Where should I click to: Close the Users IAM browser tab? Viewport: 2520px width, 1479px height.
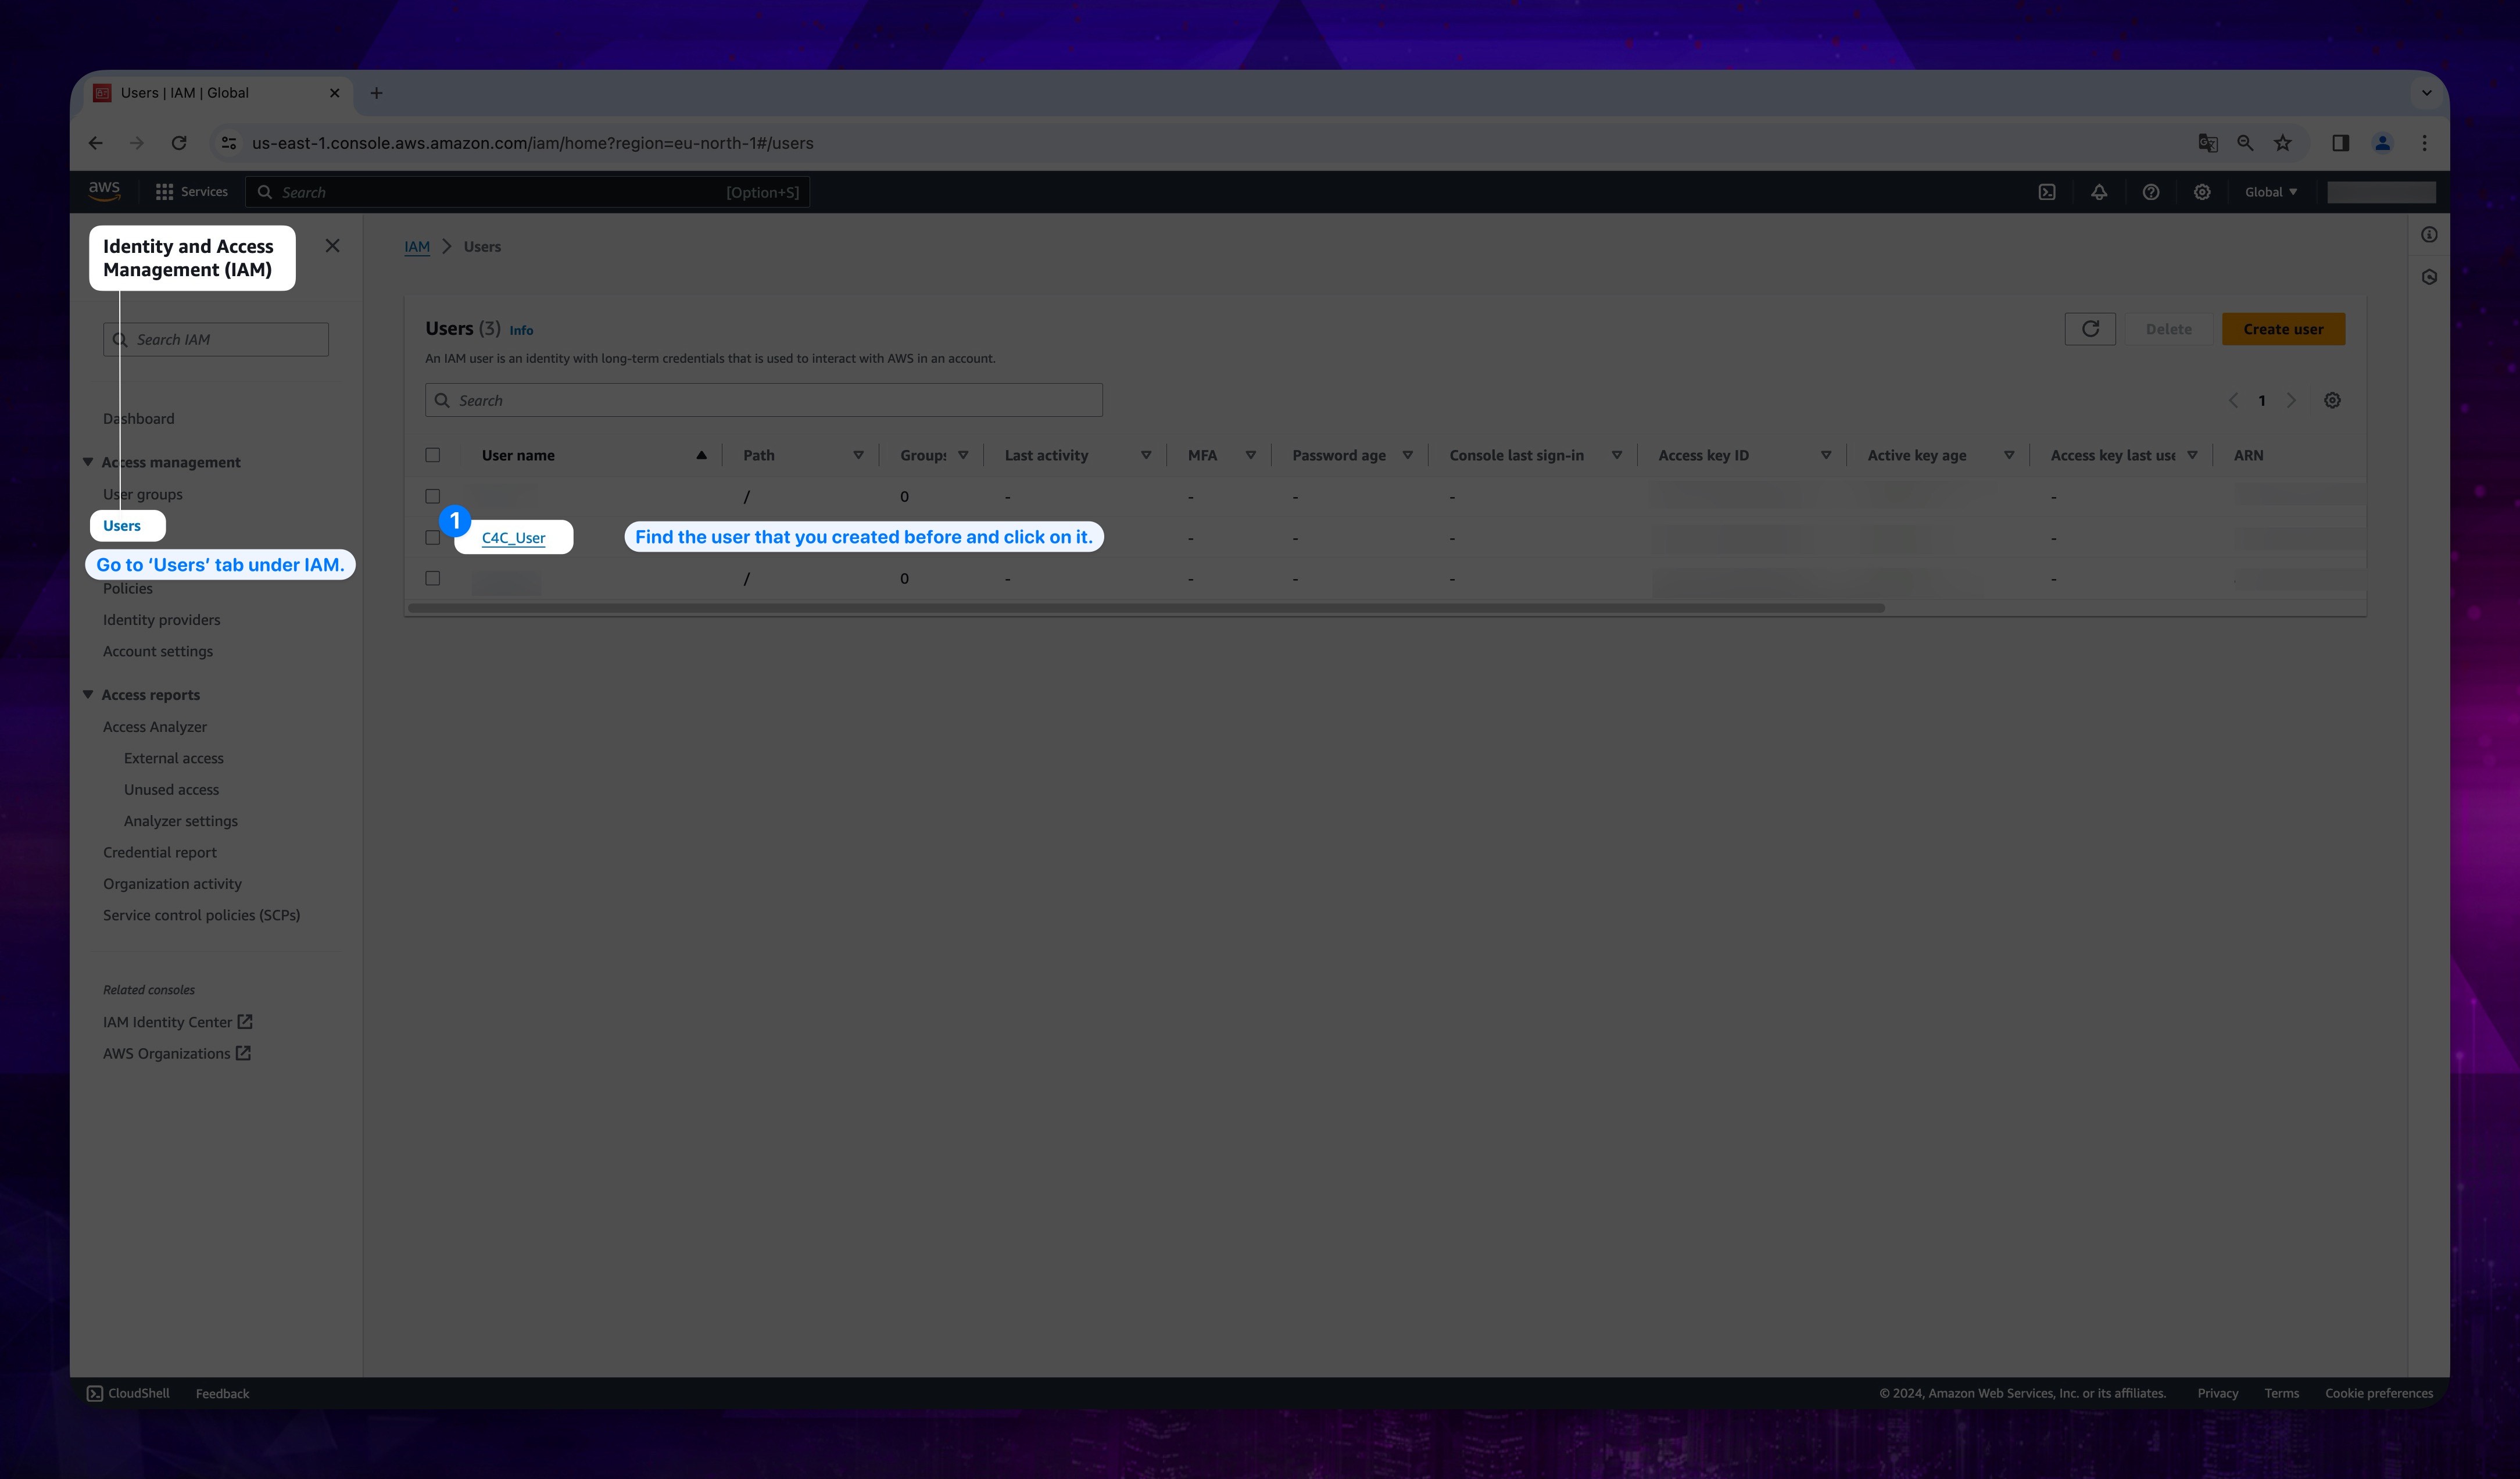tap(335, 93)
